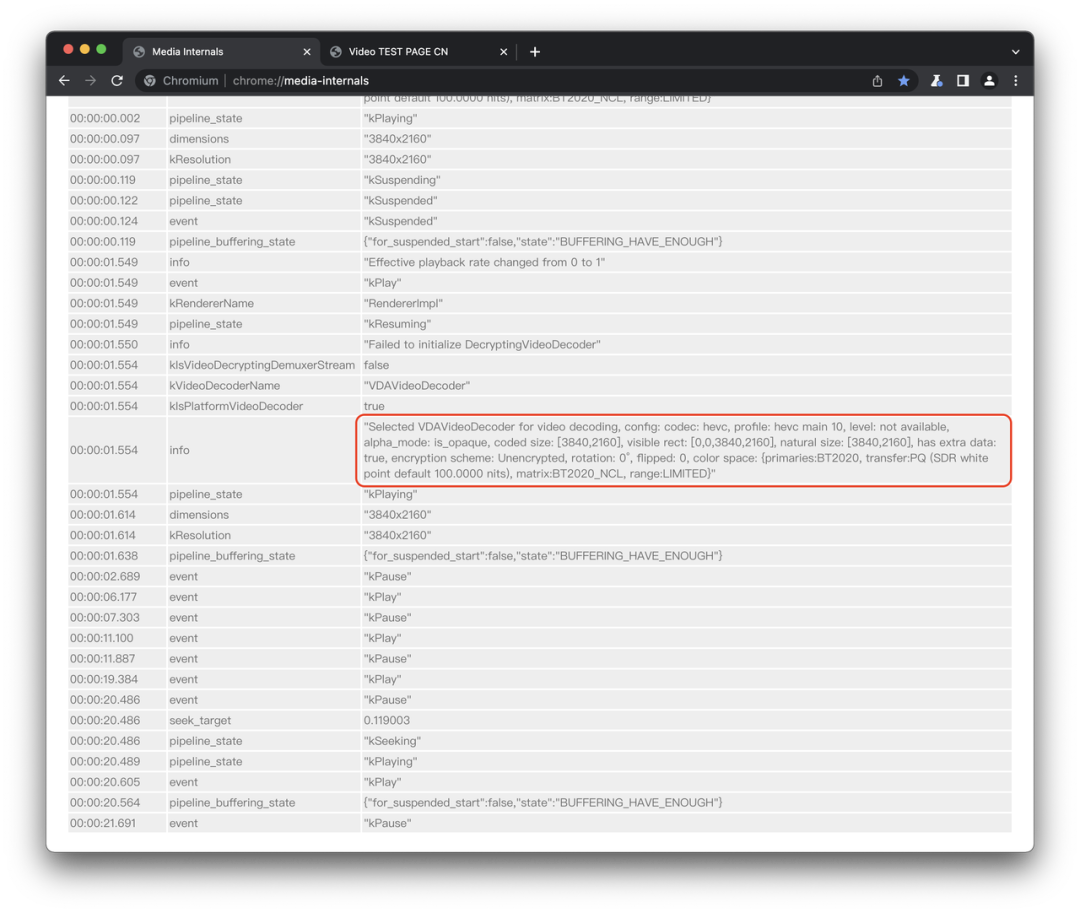Close the Video TEST PAGE CN tab
This screenshot has height=913, width=1080.
(503, 52)
